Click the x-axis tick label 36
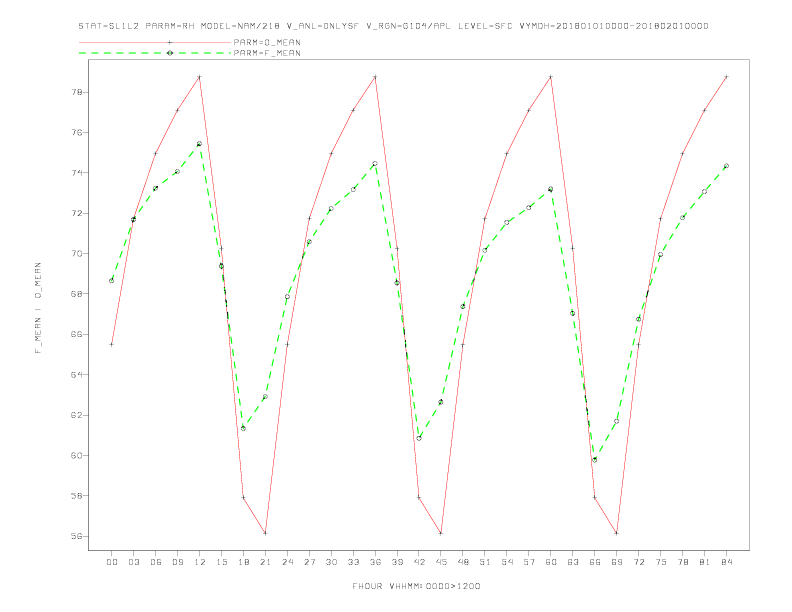Screen dimensions: 792x612 pos(375,562)
